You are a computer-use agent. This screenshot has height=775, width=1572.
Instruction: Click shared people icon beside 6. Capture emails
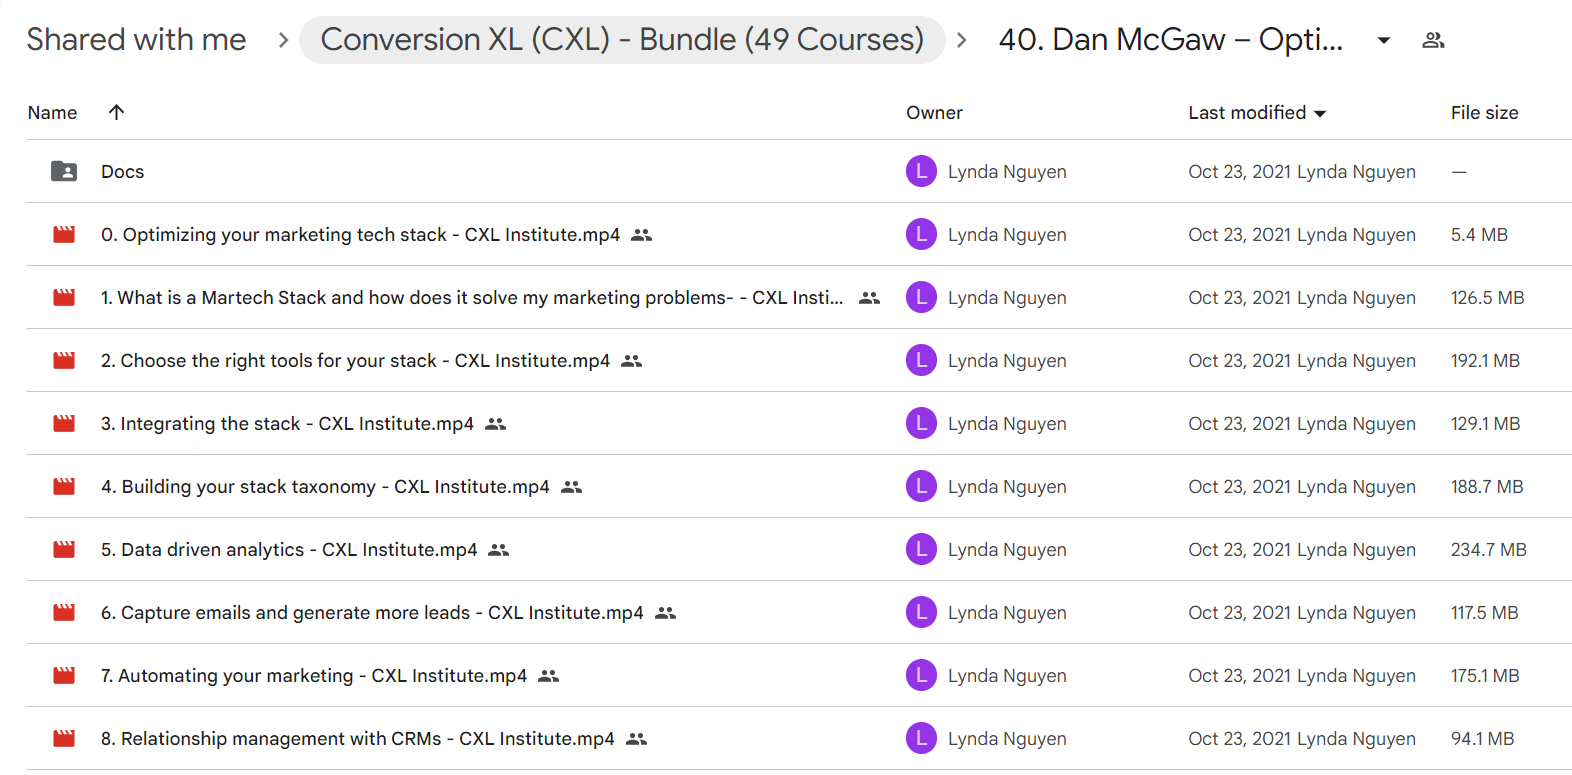coord(666,613)
